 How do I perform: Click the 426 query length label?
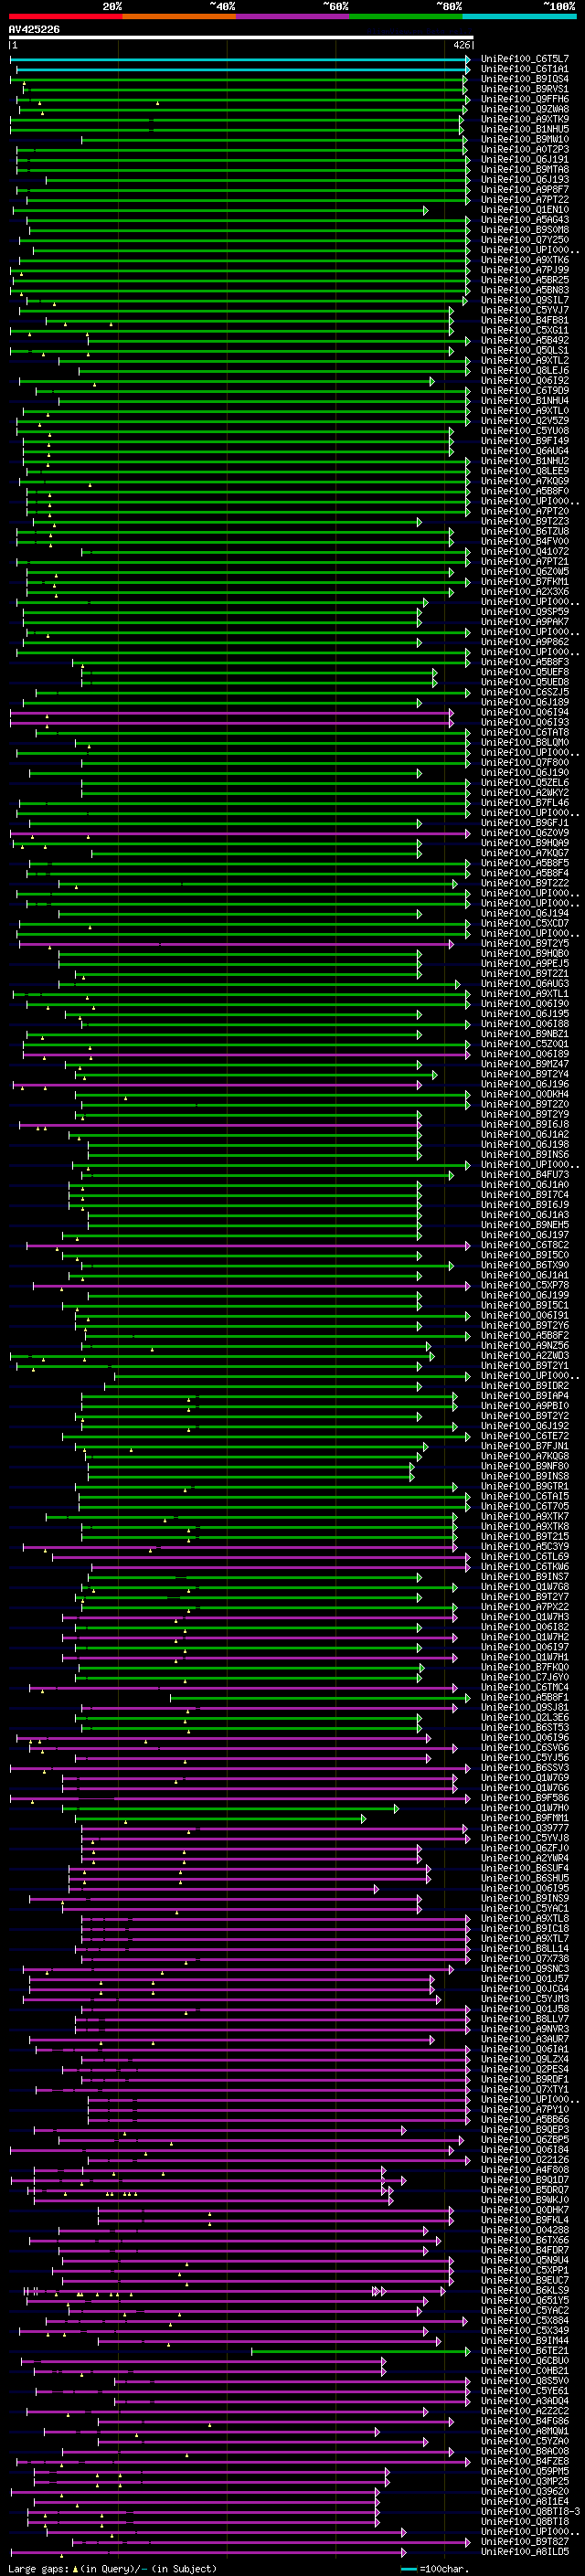[462, 45]
